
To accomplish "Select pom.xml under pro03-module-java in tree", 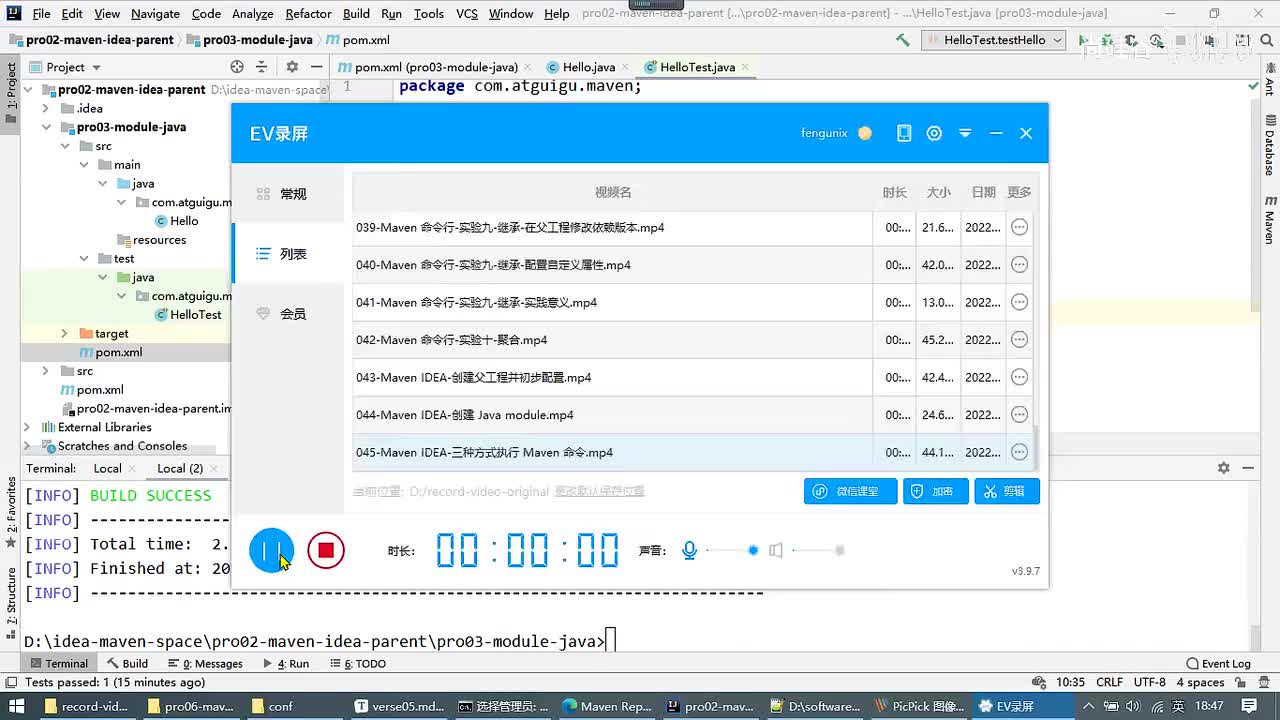I will (110, 352).
